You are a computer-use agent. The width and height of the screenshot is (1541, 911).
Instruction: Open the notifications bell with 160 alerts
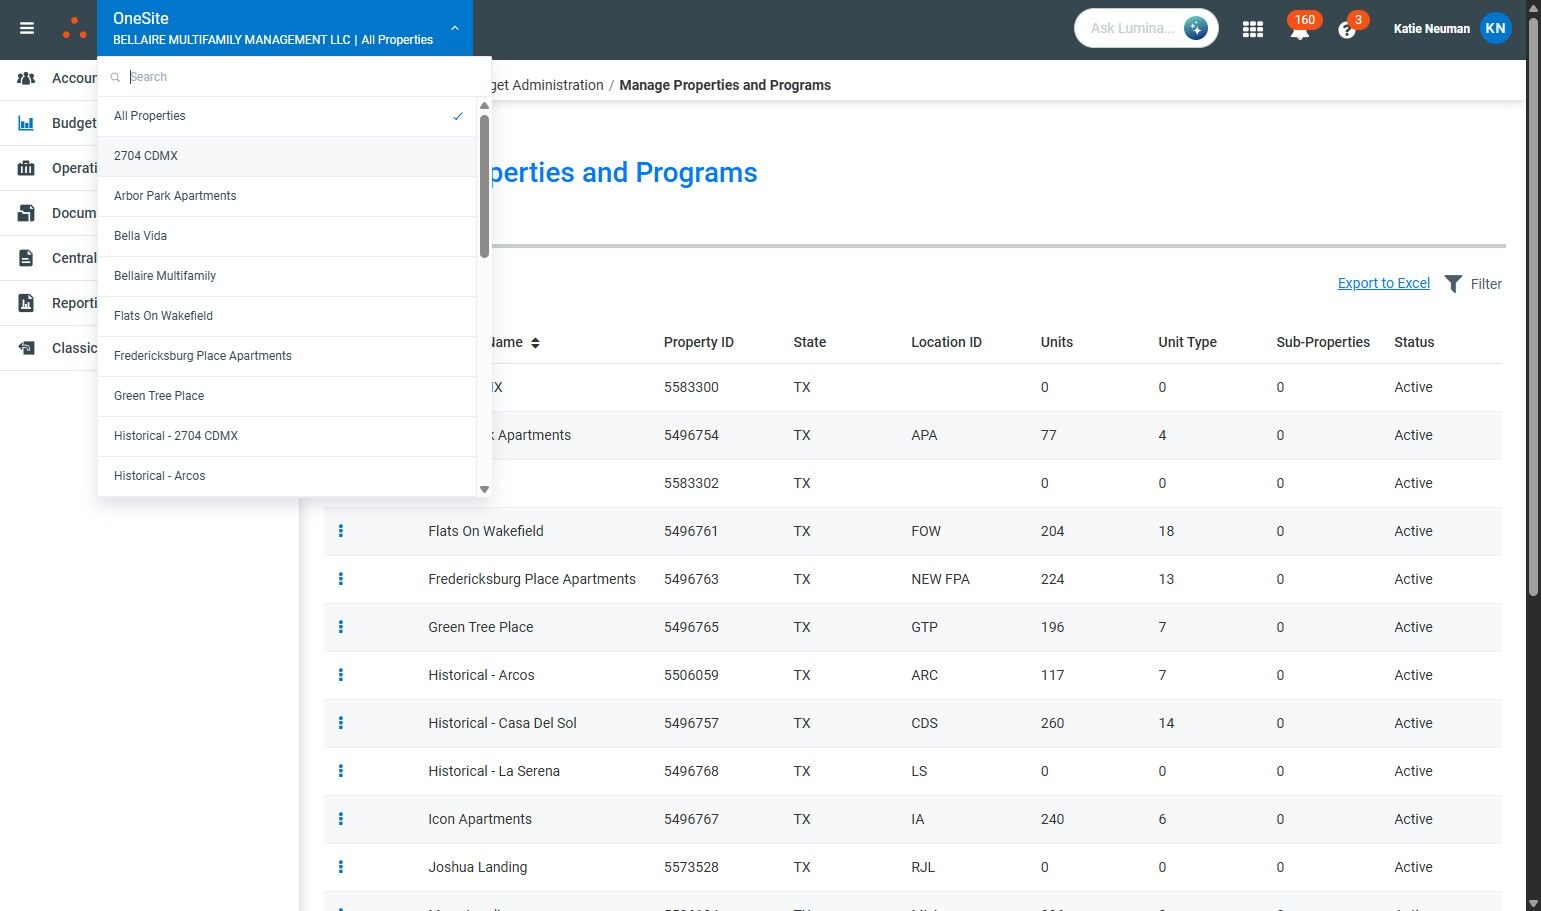coord(1299,30)
